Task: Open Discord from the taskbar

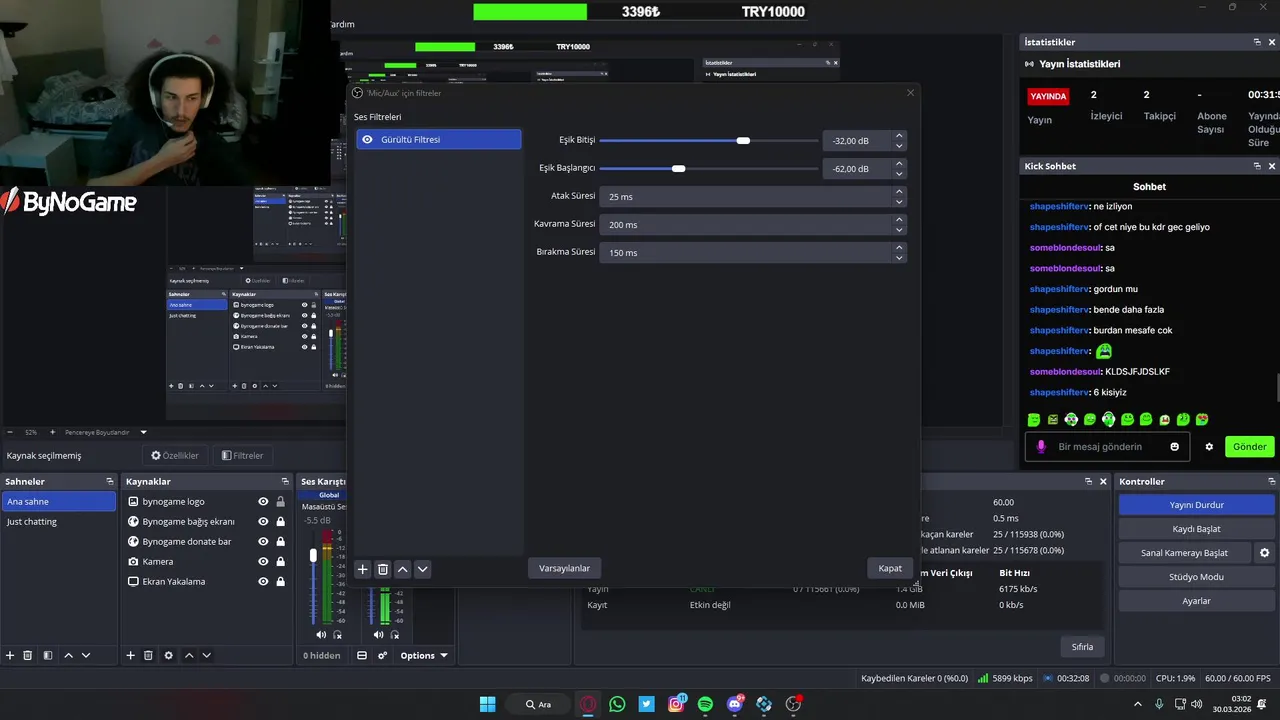Action: [x=735, y=704]
